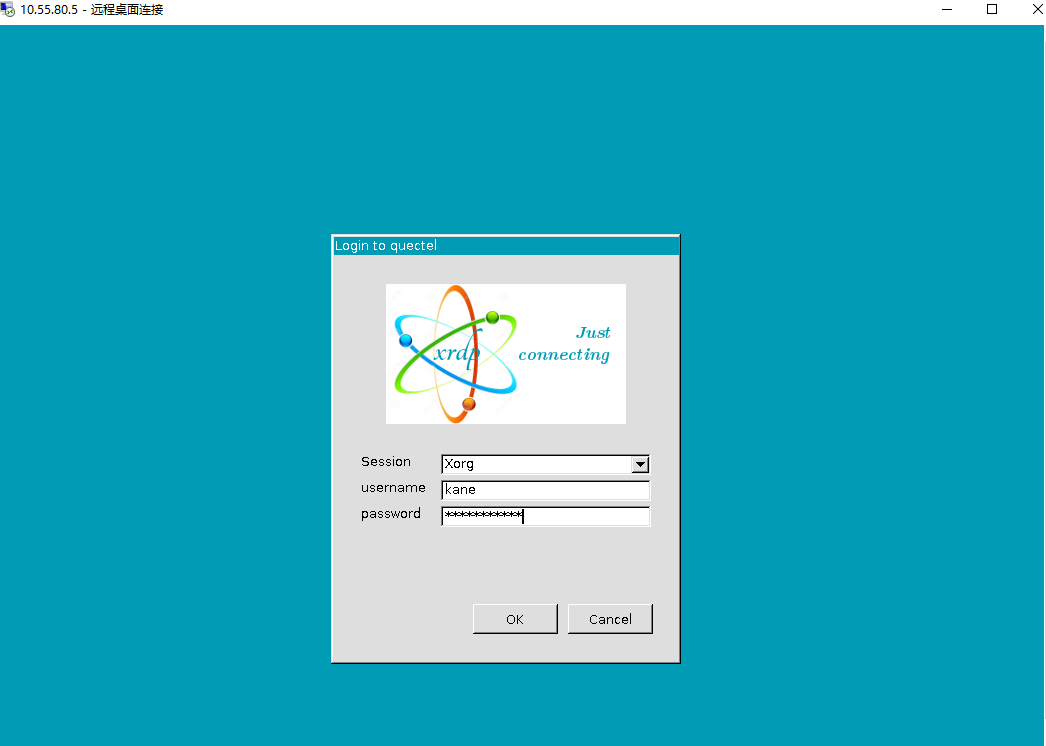Image resolution: width=1046 pixels, height=746 pixels.
Task: Click the 'password' label text
Action: point(390,514)
